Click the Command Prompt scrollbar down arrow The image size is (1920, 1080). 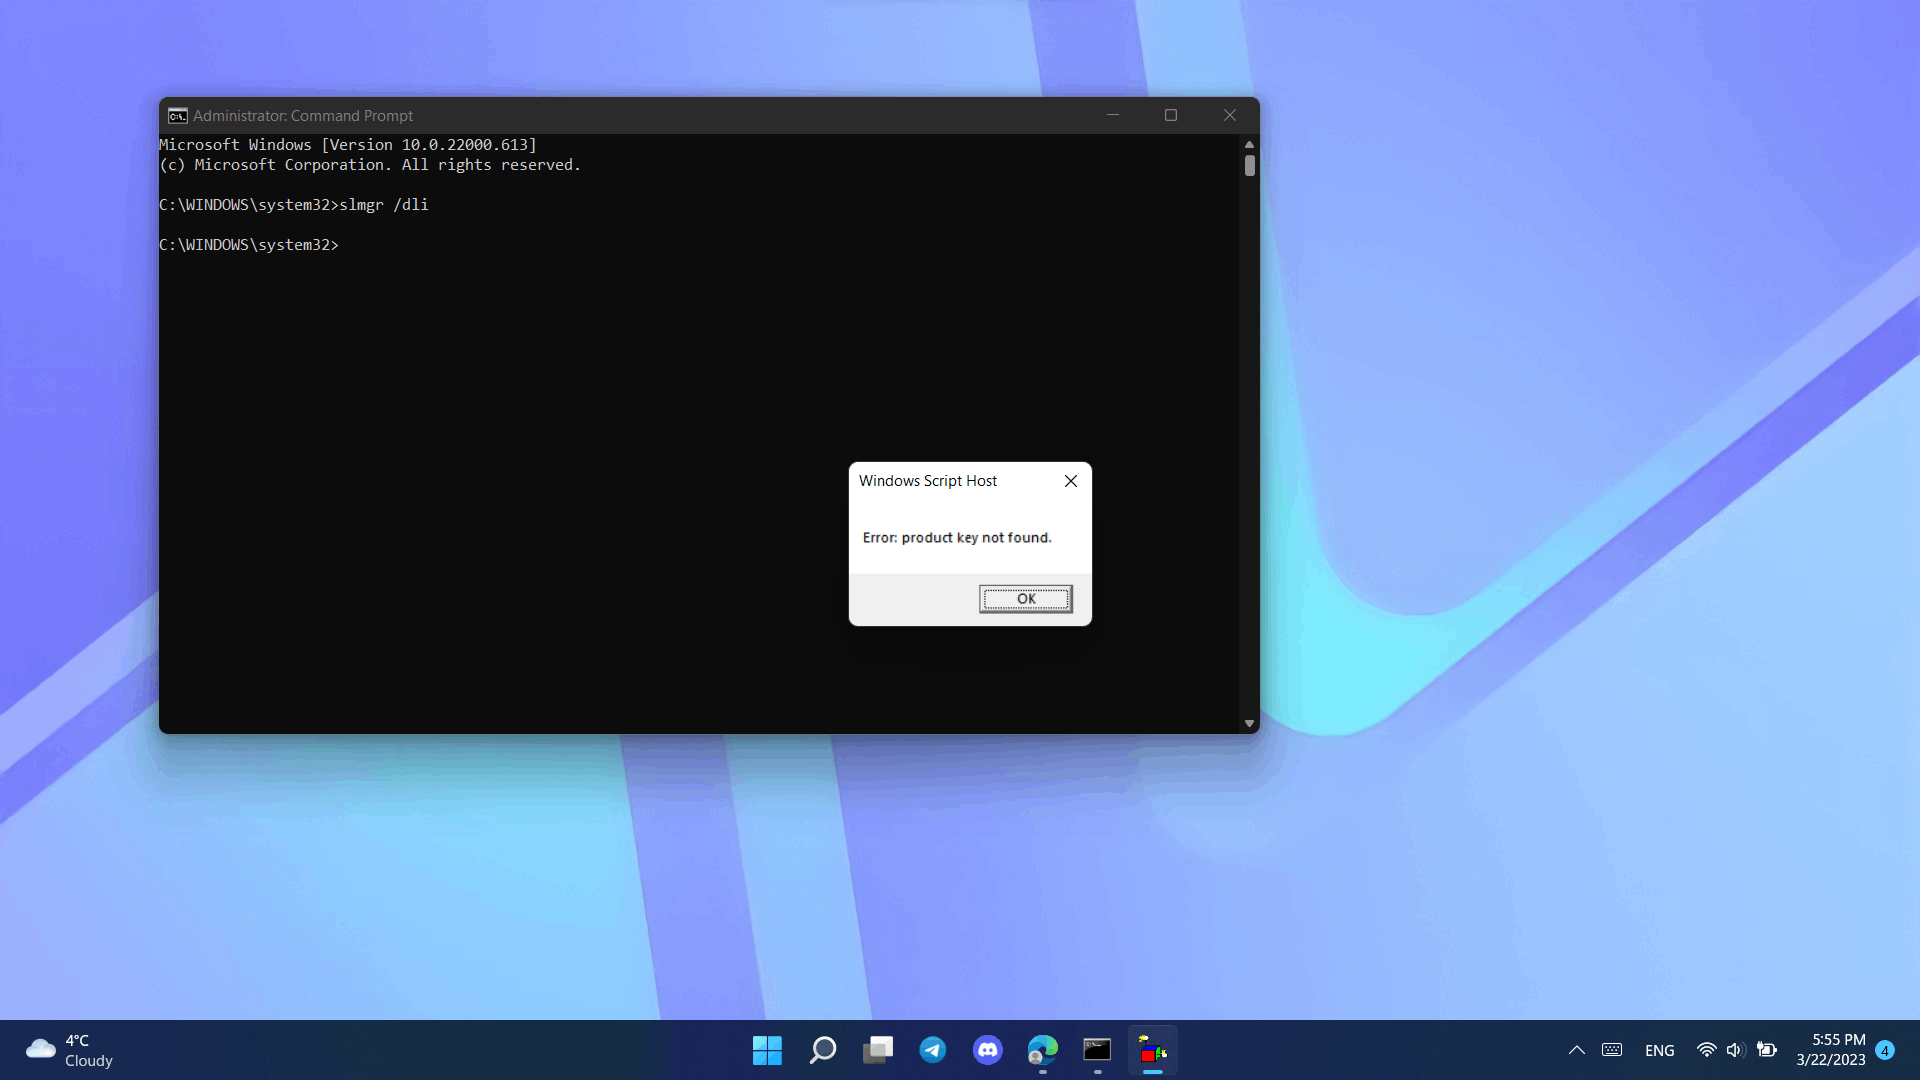[x=1249, y=724]
